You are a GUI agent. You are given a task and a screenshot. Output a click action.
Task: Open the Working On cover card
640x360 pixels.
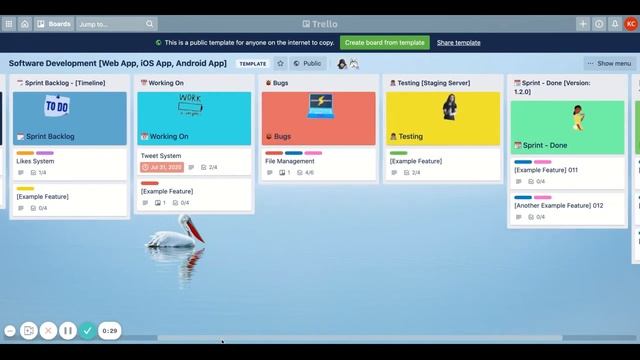pos(194,118)
